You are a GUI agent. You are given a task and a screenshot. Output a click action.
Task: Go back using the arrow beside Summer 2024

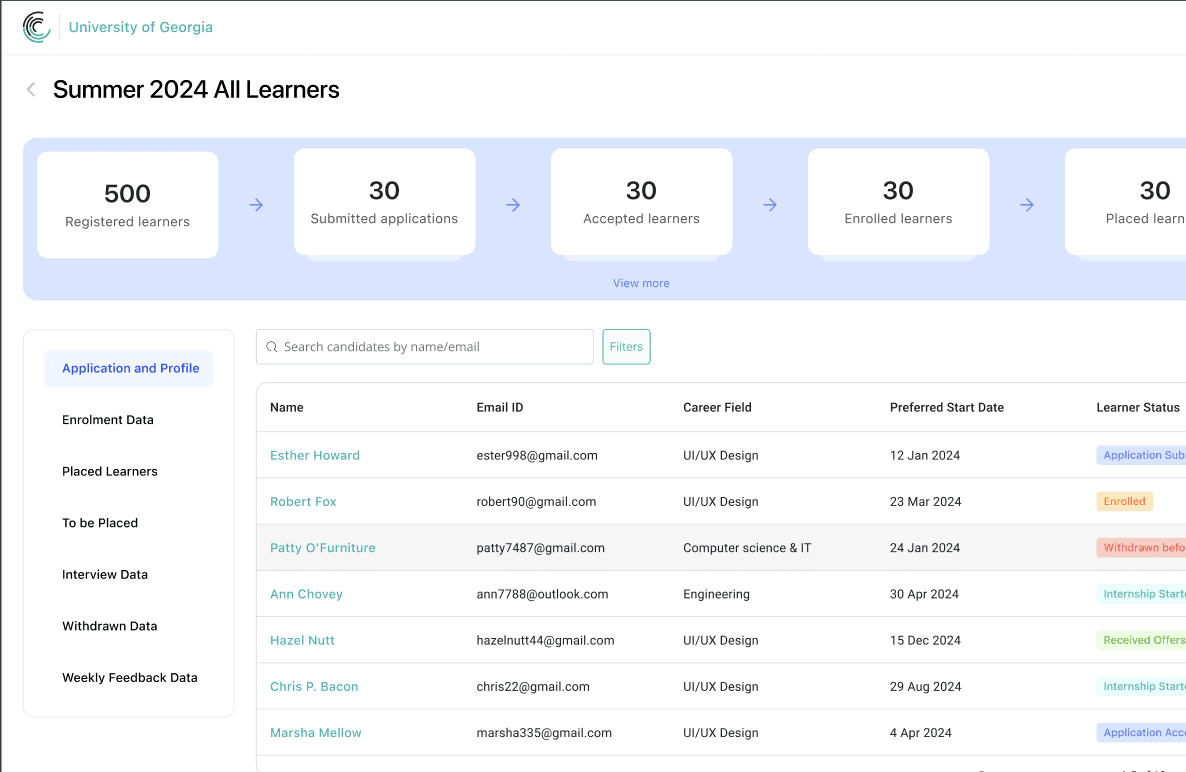click(x=31, y=89)
